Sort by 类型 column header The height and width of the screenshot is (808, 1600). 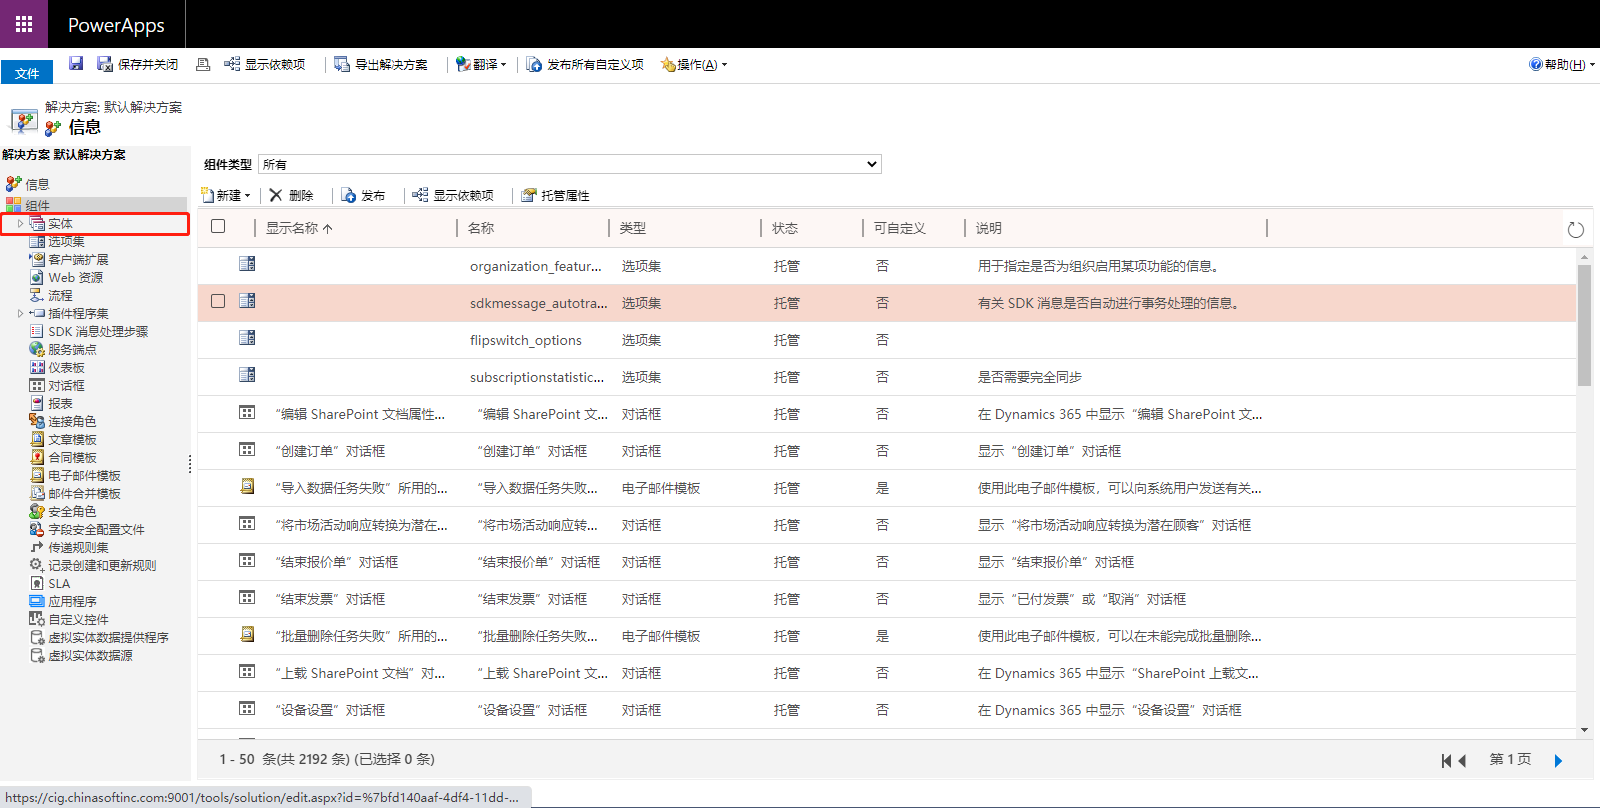[x=632, y=228]
